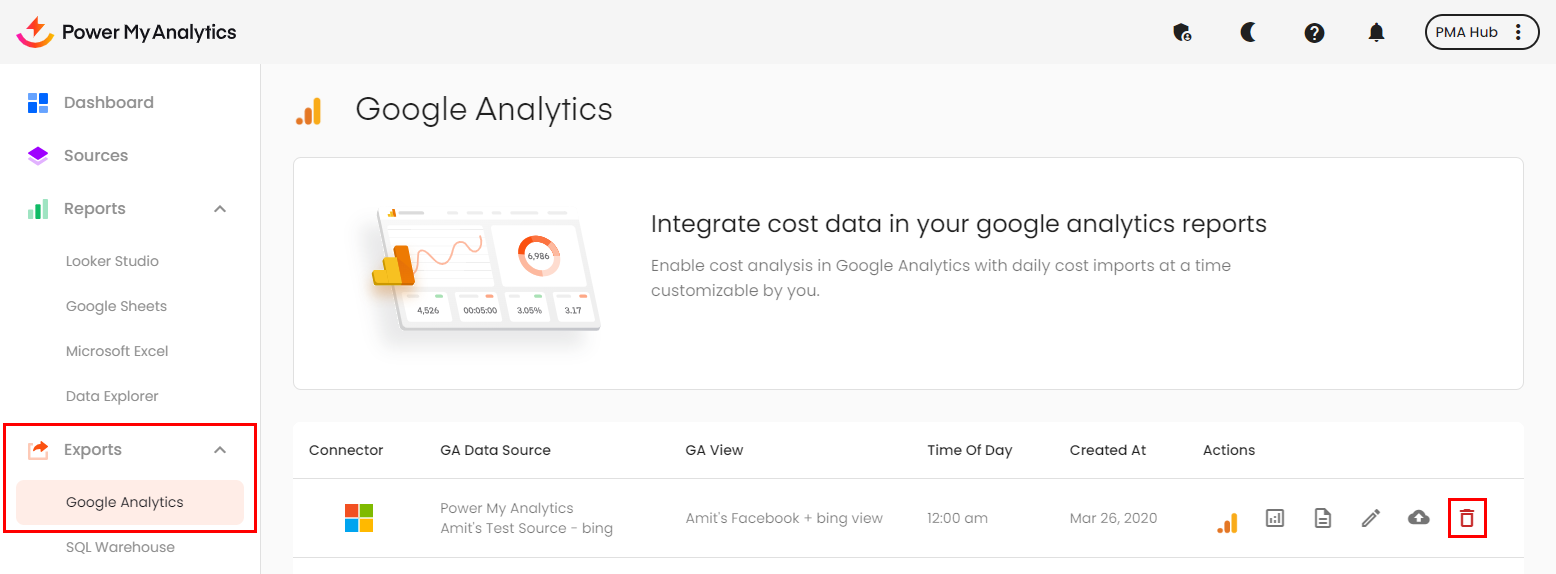Open the Google Sheets reports link
Image resolution: width=1556 pixels, height=574 pixels.
[x=116, y=306]
